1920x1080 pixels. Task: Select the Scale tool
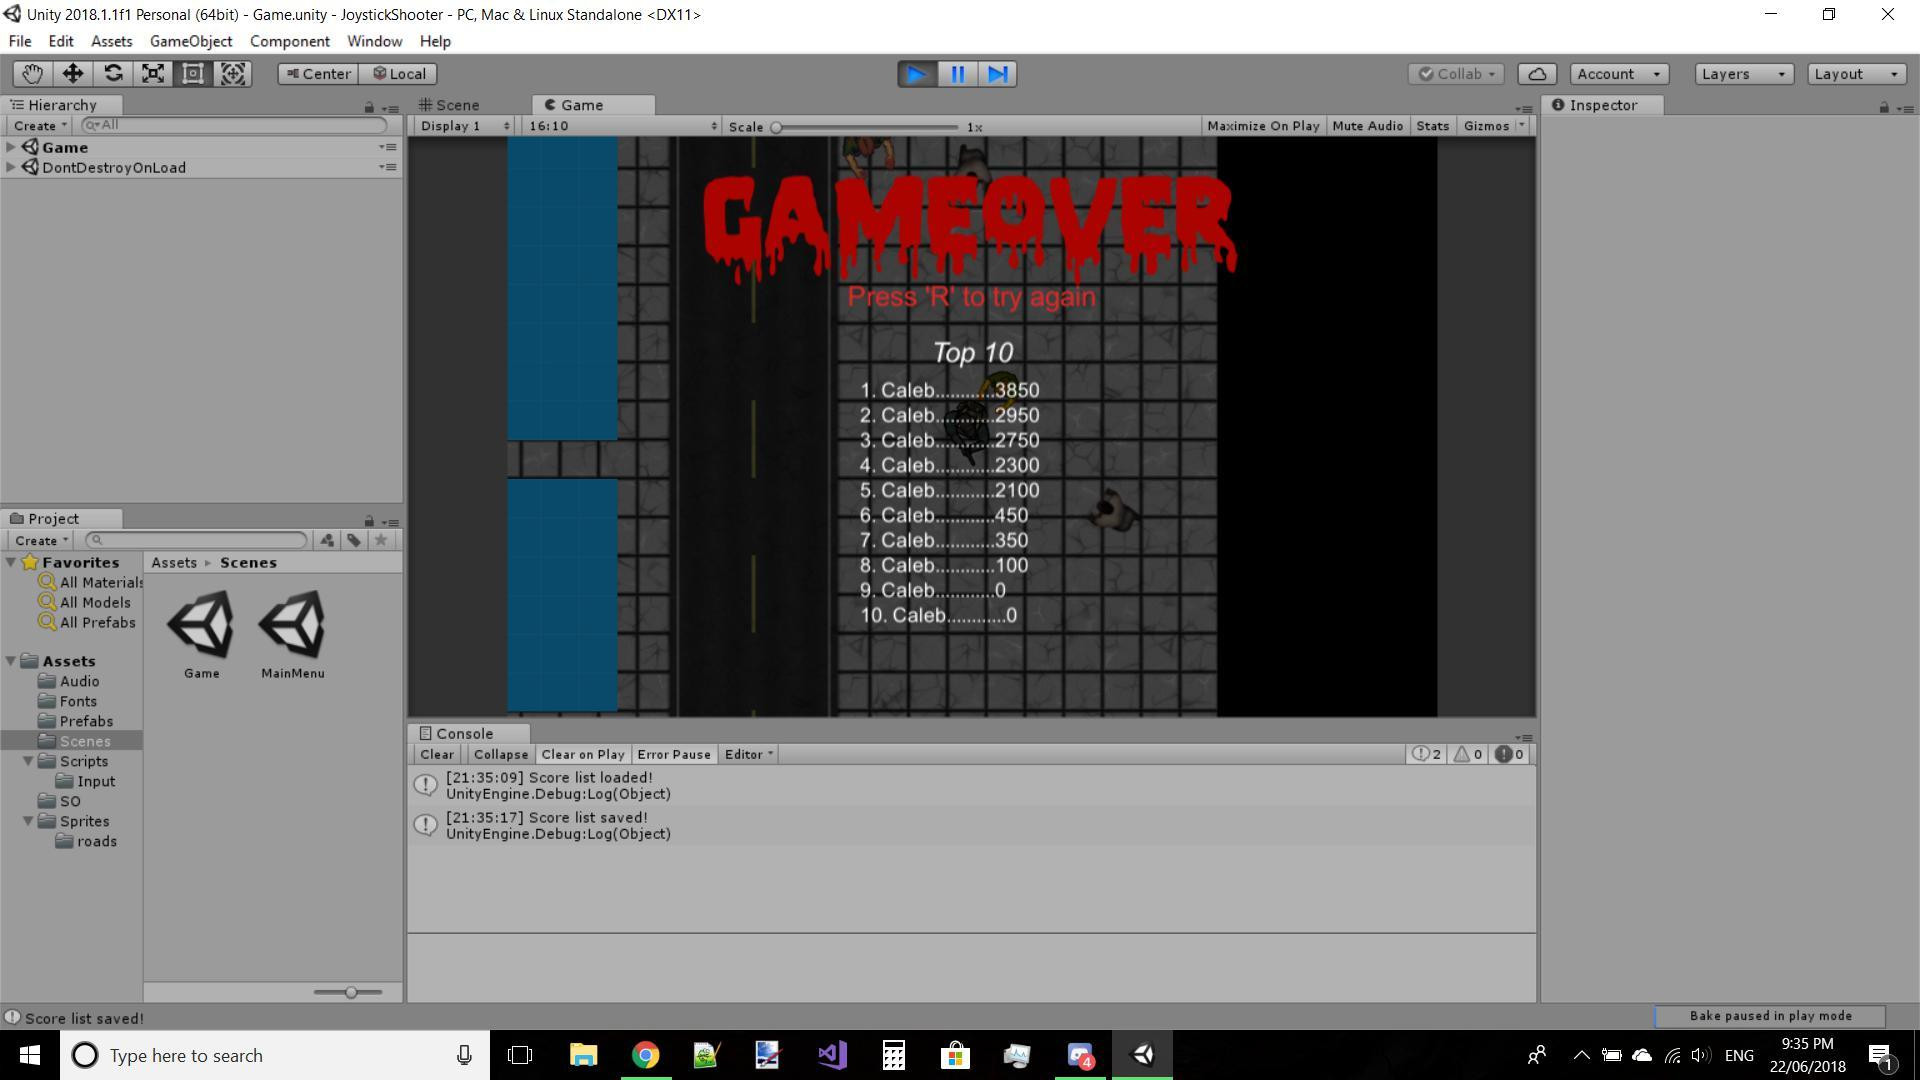point(153,74)
